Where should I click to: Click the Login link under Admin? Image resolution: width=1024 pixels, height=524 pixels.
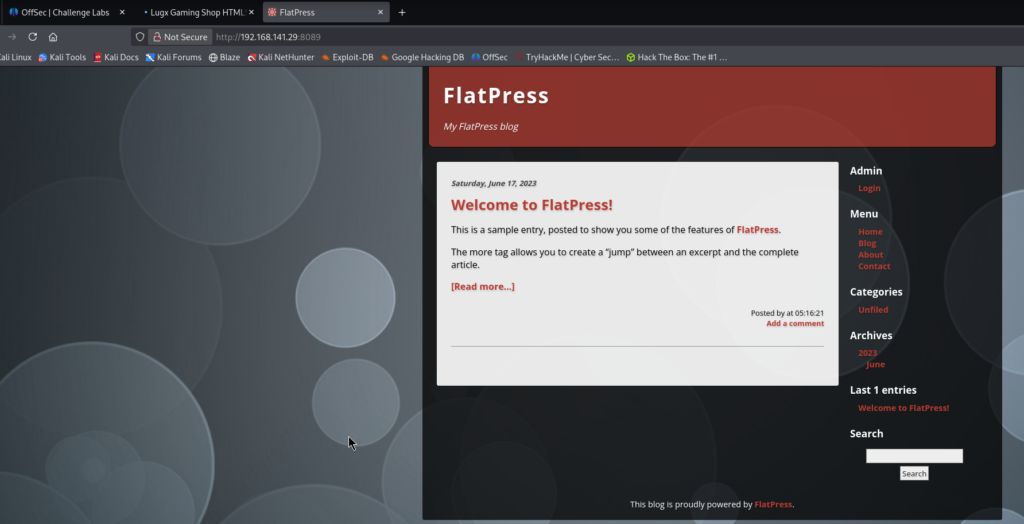coord(869,188)
